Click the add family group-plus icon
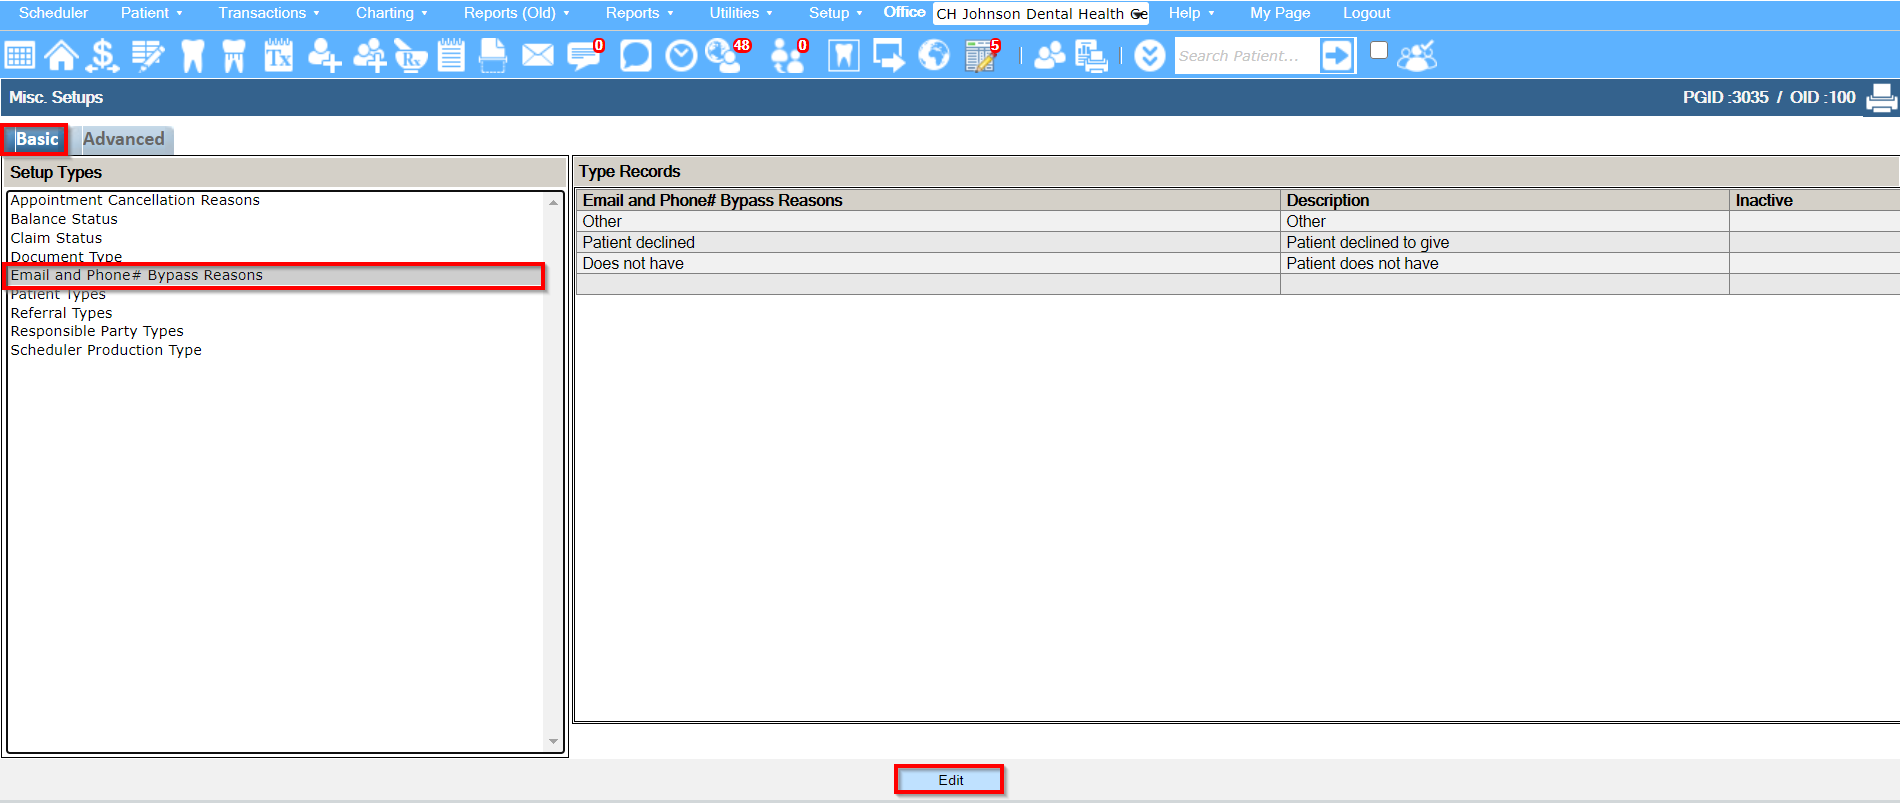Image resolution: width=1900 pixels, height=803 pixels. tap(369, 55)
